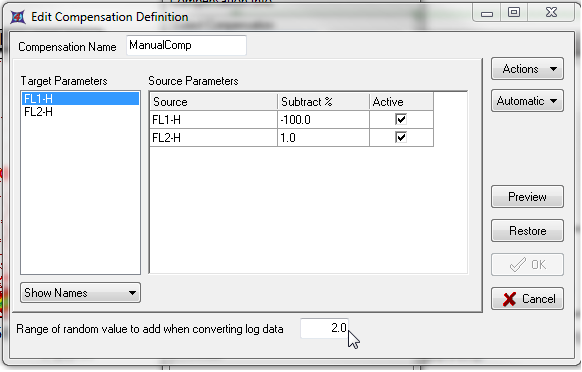This screenshot has width=582, height=372.
Task: Click the Cancel button
Action: [x=527, y=299]
